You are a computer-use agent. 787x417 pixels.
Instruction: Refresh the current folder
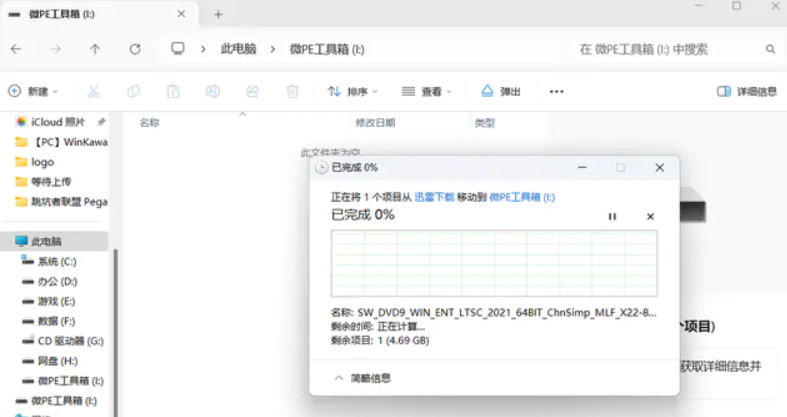pos(135,49)
